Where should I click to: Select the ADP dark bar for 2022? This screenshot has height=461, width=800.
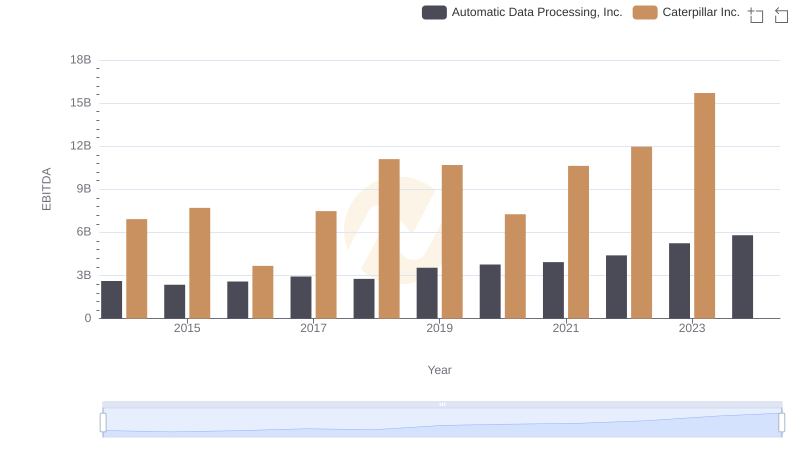(616, 287)
